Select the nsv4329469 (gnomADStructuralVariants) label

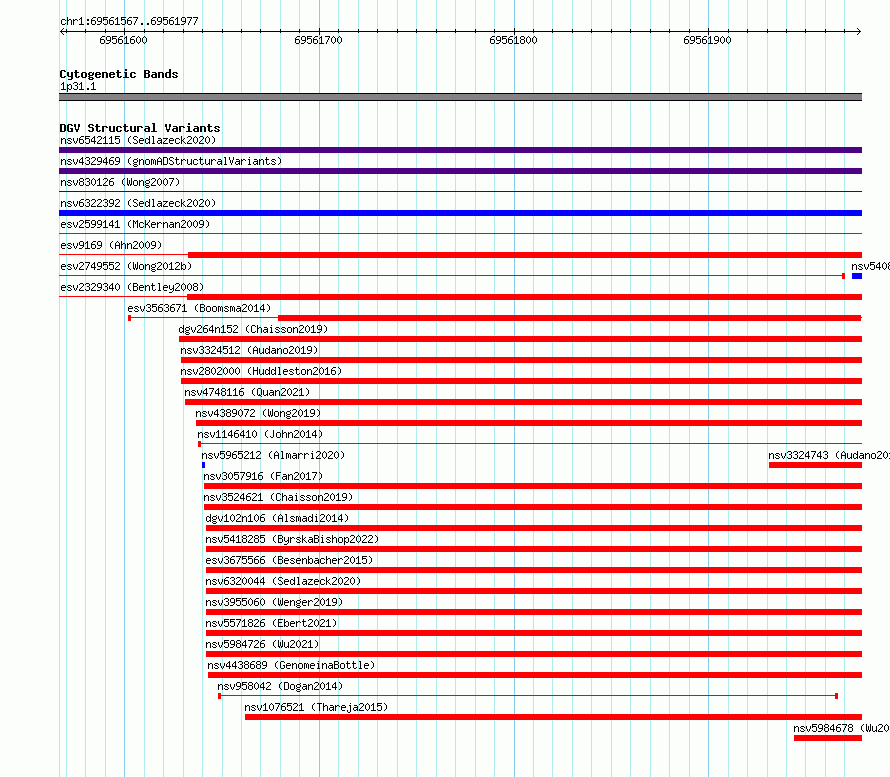(x=171, y=161)
